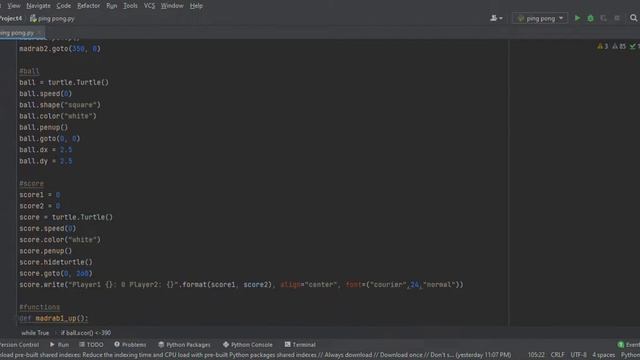
Task: Change the 4 spaces indent setting
Action: pos(604,355)
